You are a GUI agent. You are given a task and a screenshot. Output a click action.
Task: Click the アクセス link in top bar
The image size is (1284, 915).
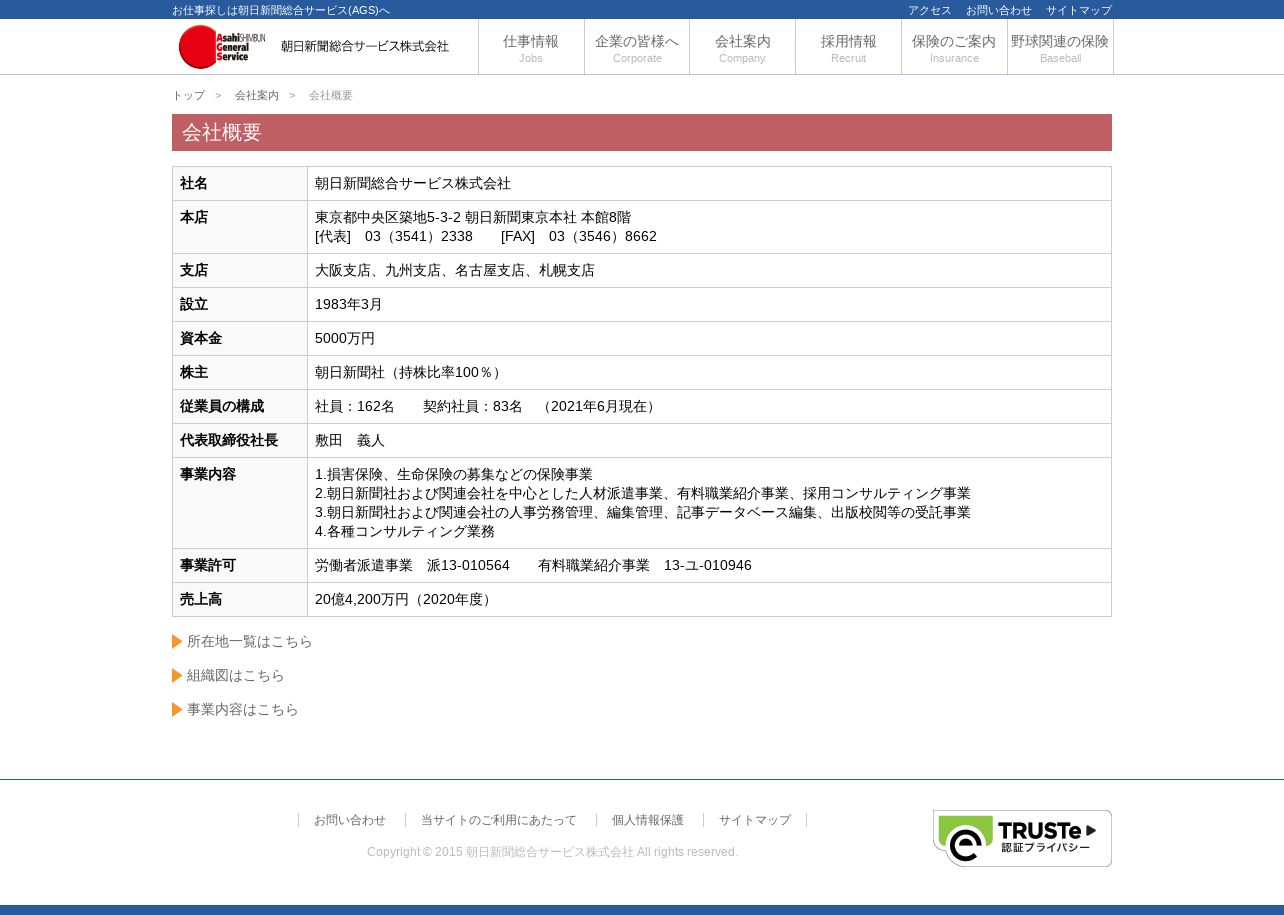pos(930,10)
